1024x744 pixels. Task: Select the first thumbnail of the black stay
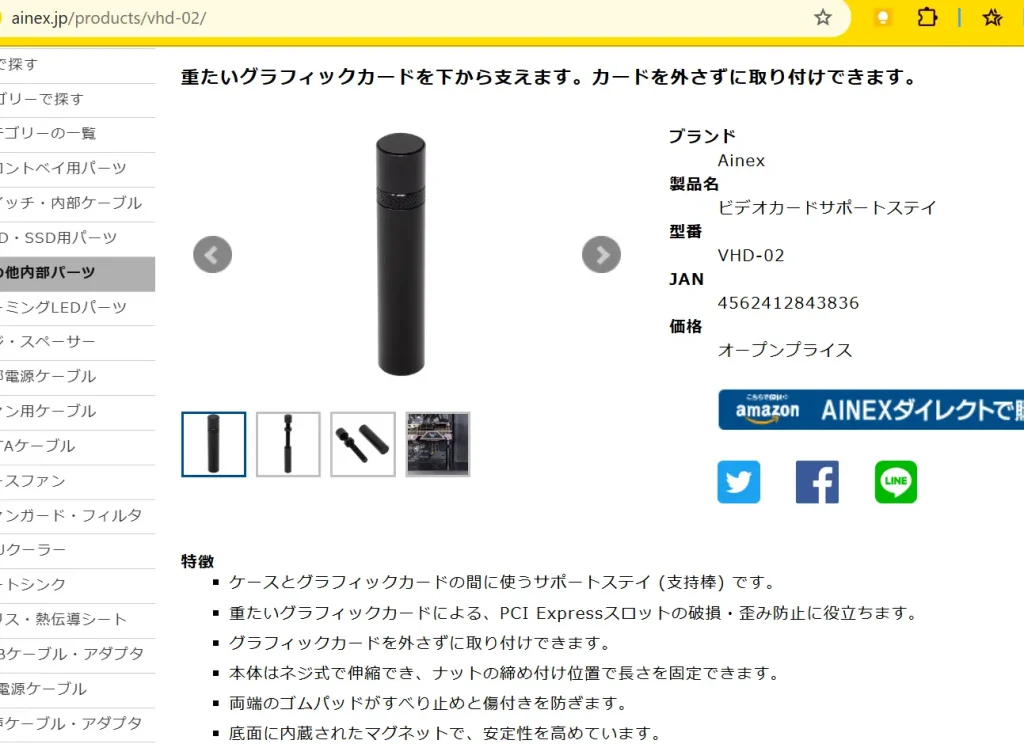214,444
